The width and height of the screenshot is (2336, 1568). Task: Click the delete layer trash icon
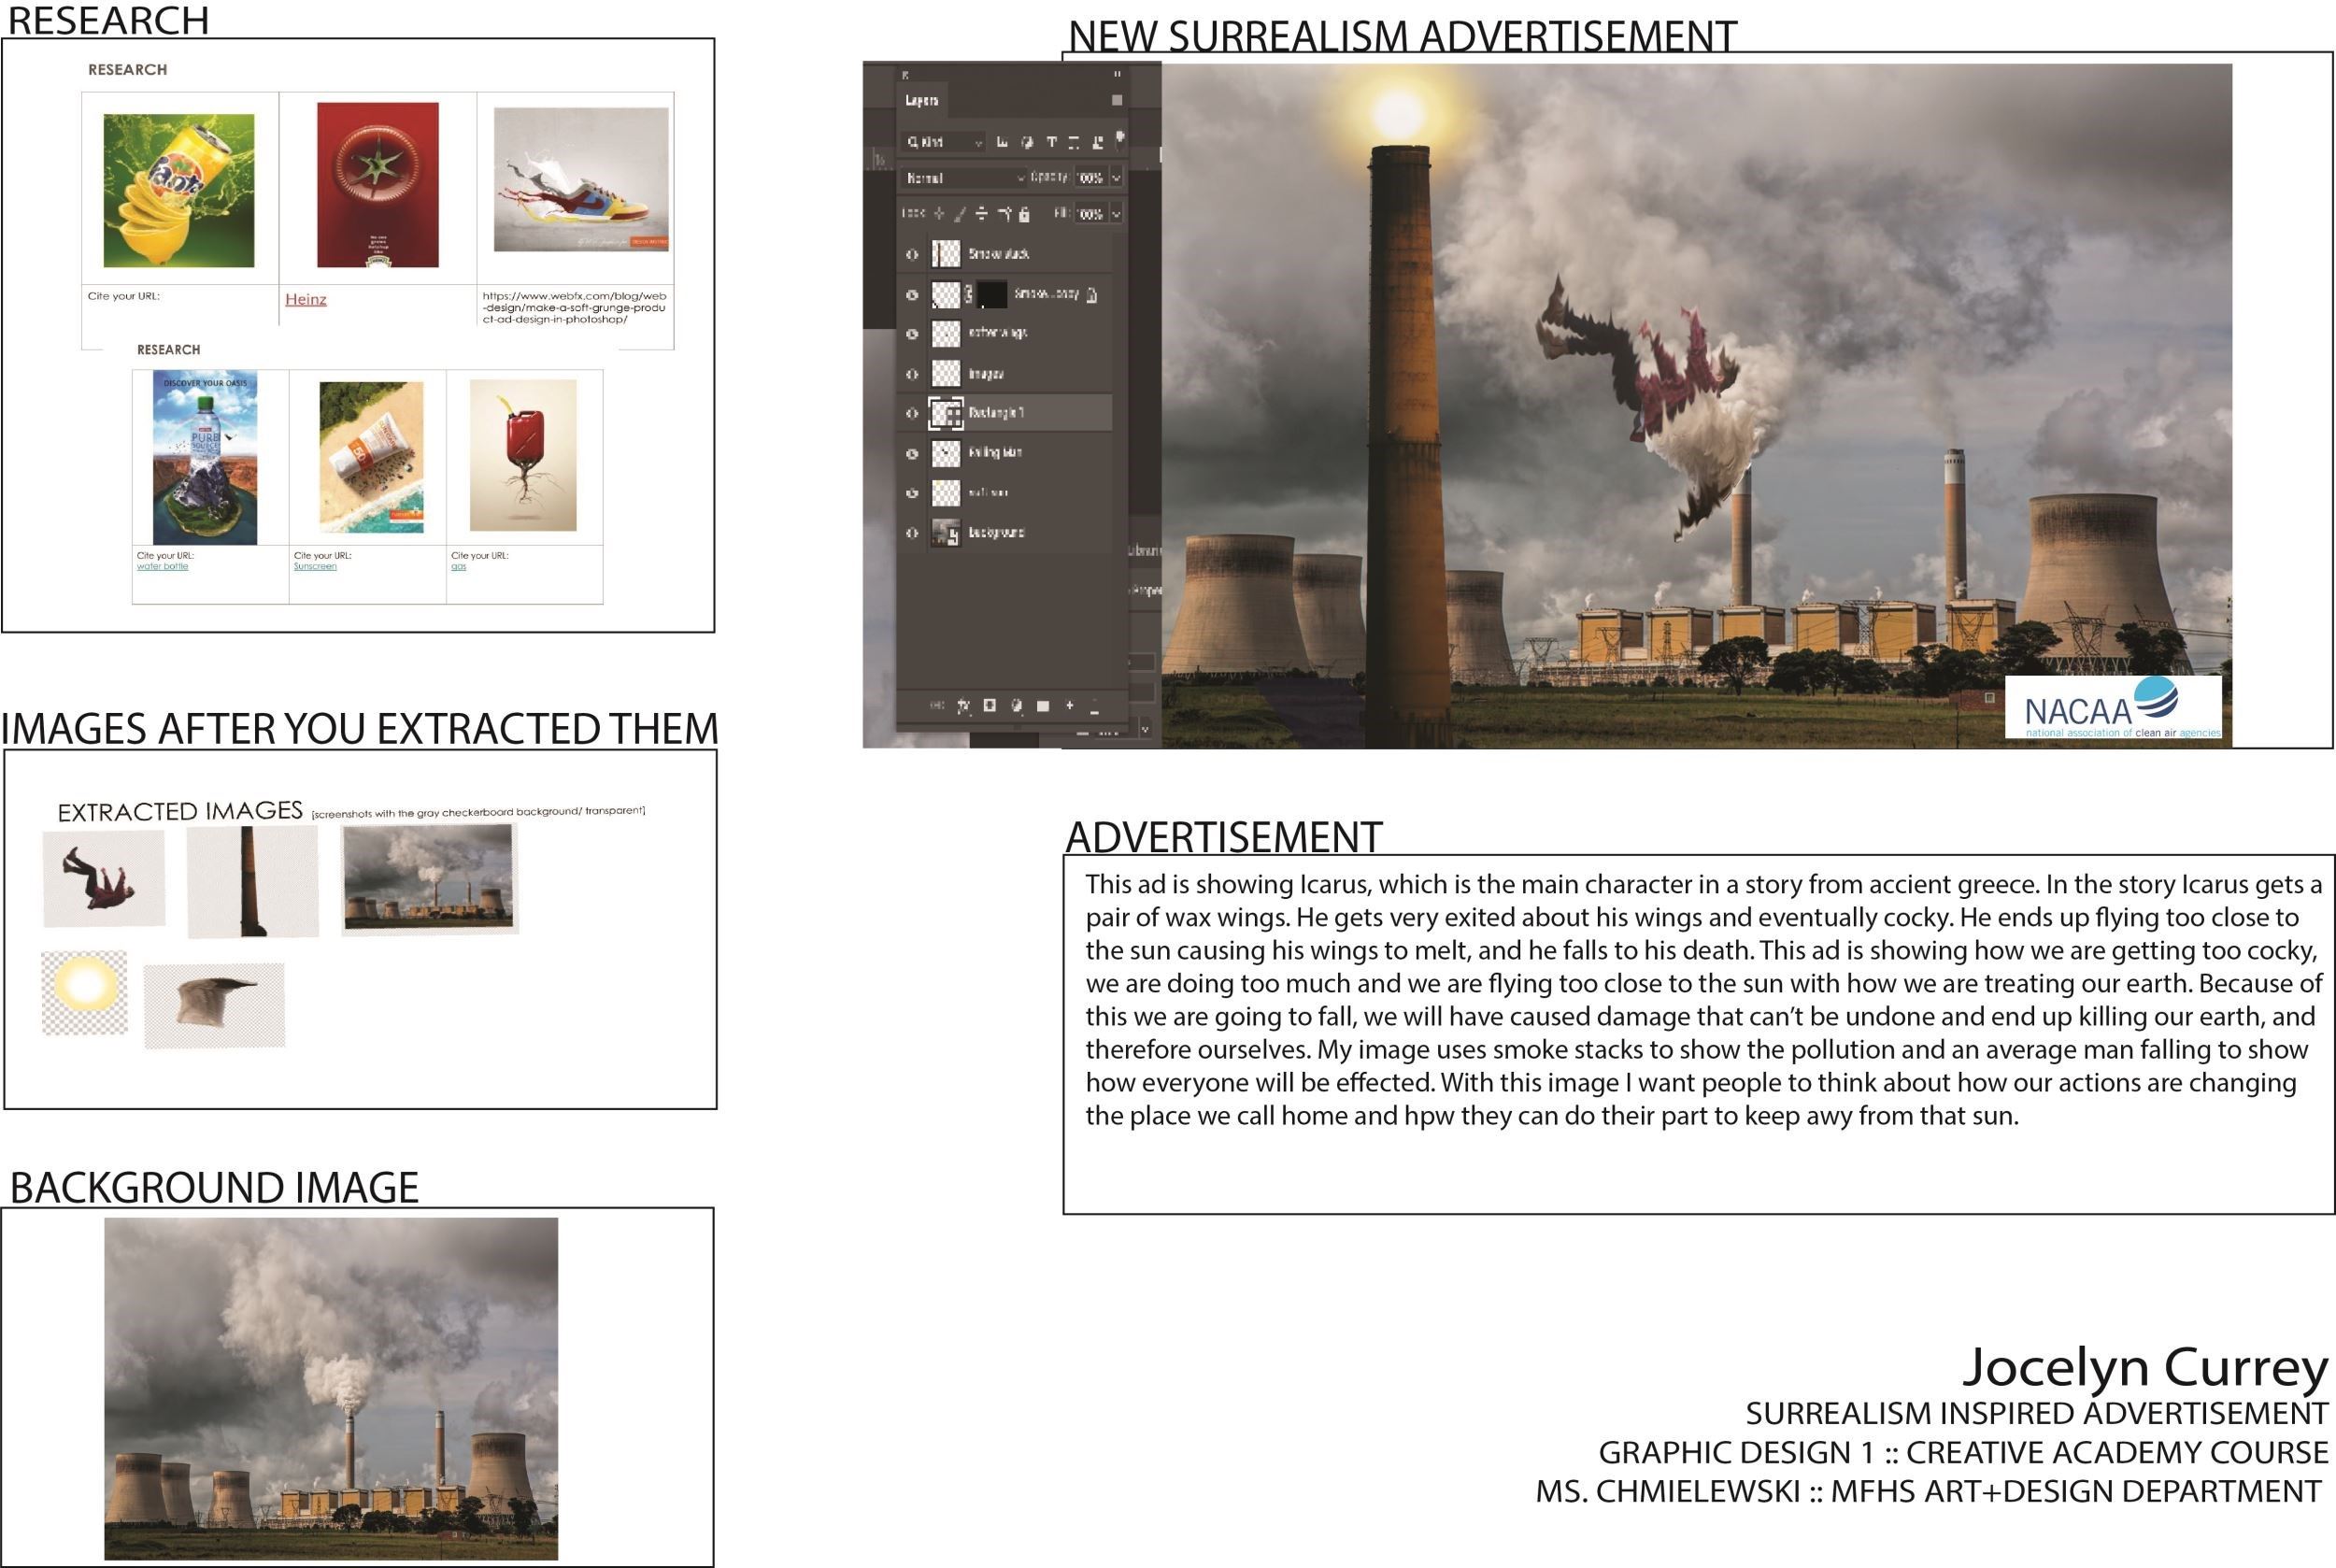click(x=1095, y=707)
